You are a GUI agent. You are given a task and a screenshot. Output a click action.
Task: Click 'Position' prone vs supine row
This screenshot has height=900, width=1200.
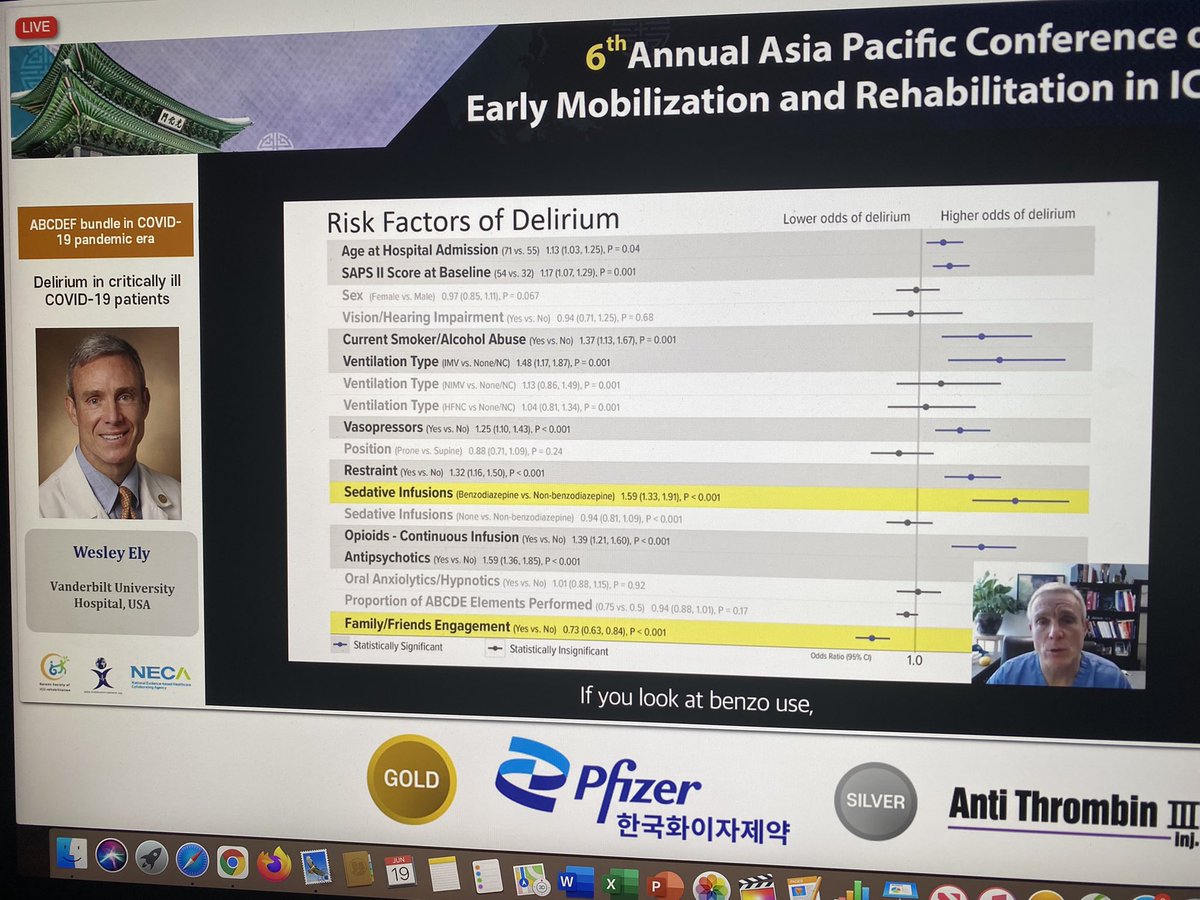[x=709, y=450]
